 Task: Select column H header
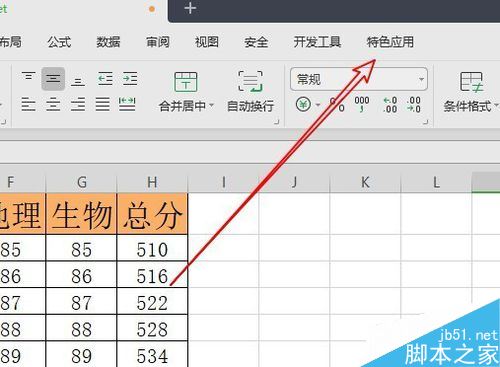pos(153,182)
